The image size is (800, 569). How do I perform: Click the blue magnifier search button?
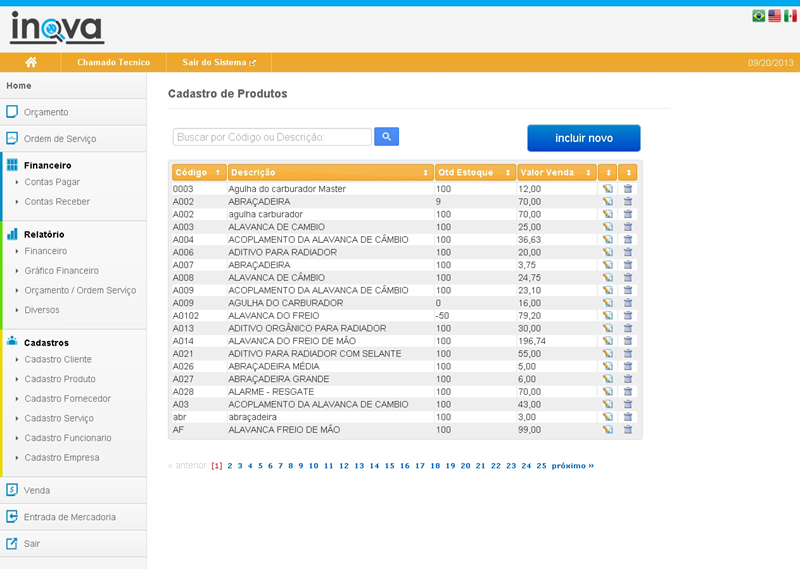pos(387,136)
